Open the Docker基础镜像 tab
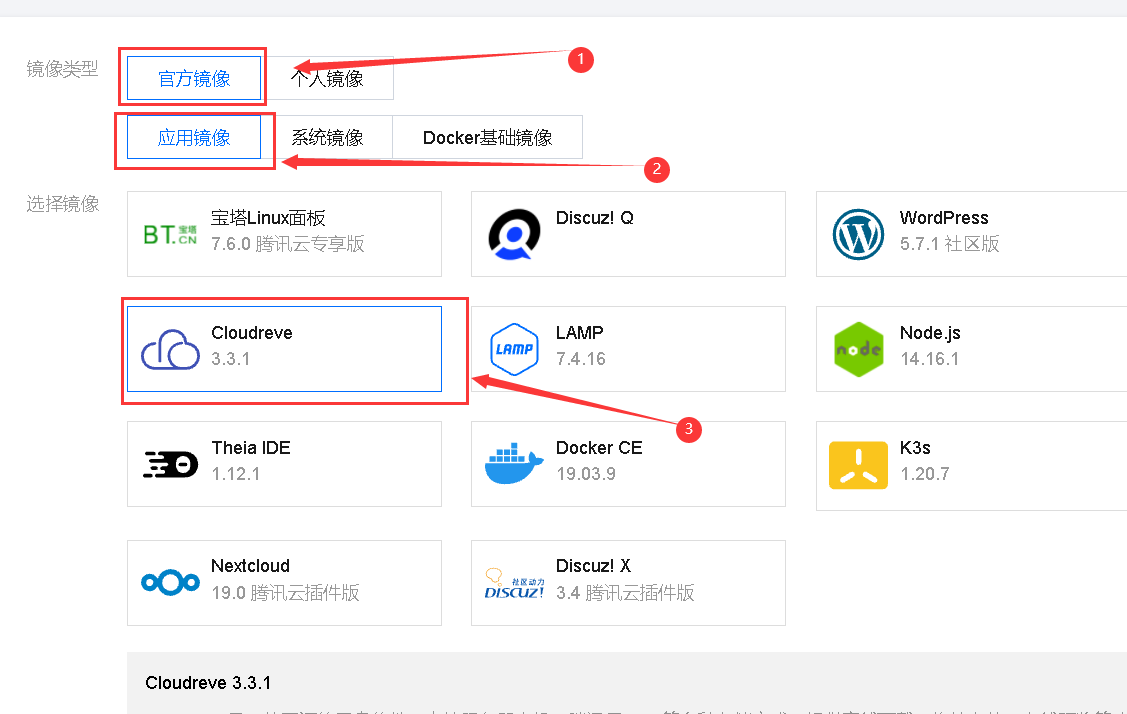1127x714 pixels. [x=487, y=137]
